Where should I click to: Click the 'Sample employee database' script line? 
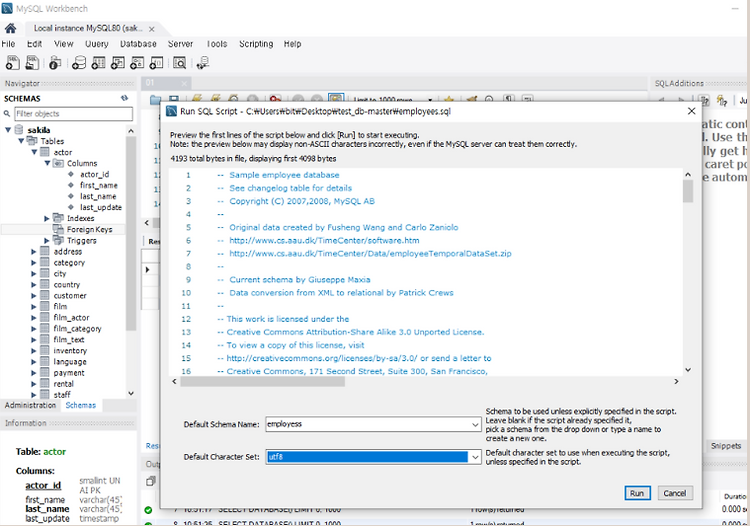point(284,175)
